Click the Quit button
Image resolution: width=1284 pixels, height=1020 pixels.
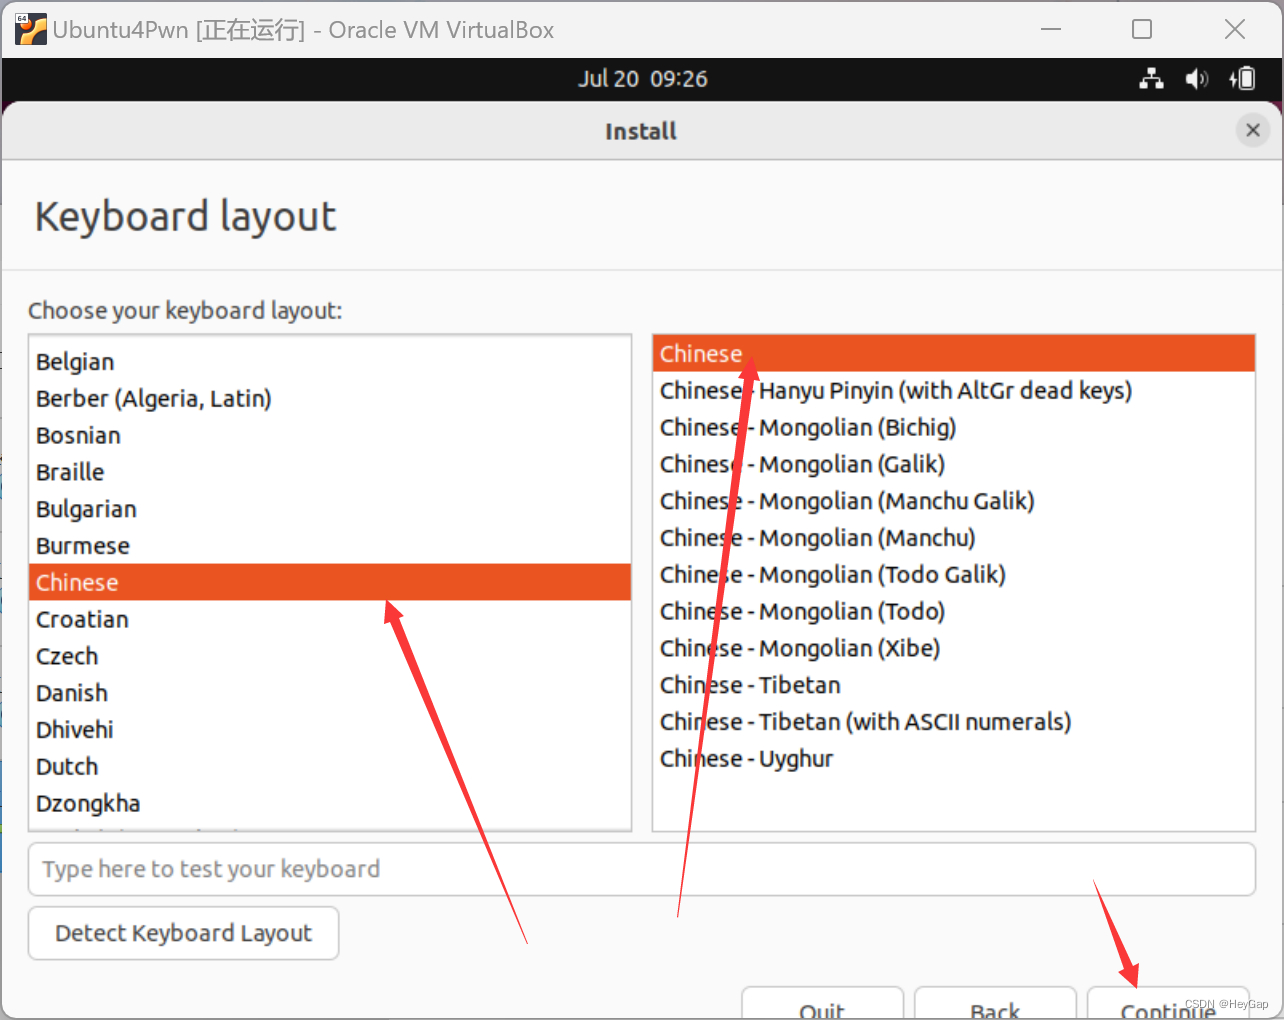click(x=822, y=1010)
